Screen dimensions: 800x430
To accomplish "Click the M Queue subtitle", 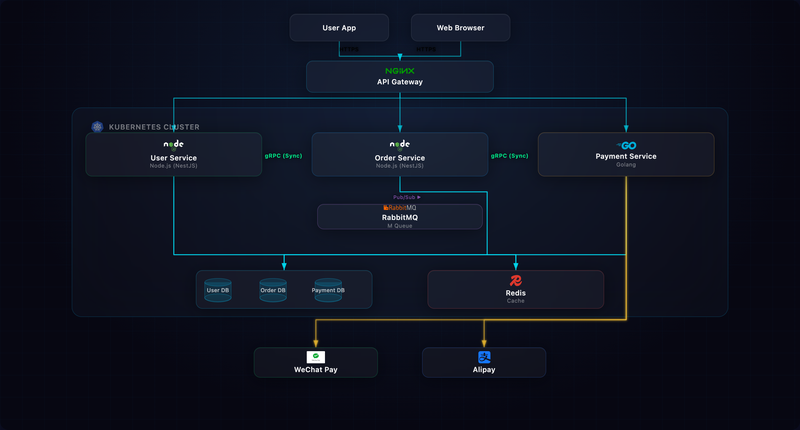I will pyautogui.click(x=399, y=225).
